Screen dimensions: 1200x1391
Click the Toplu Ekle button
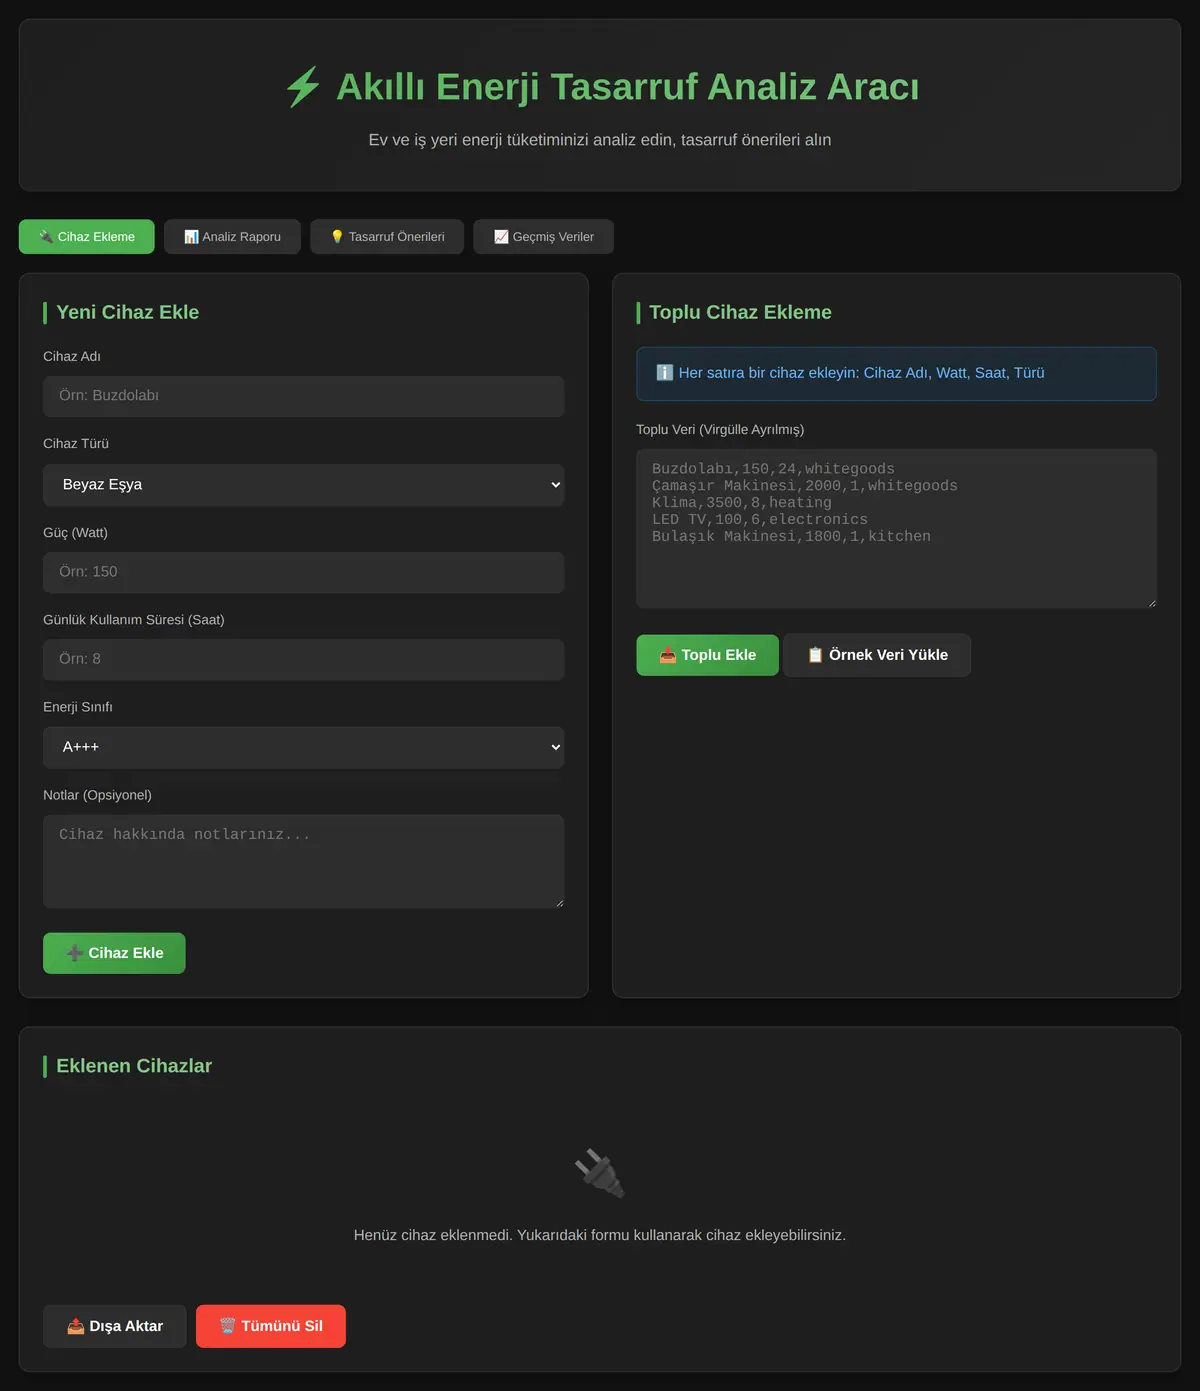708,655
